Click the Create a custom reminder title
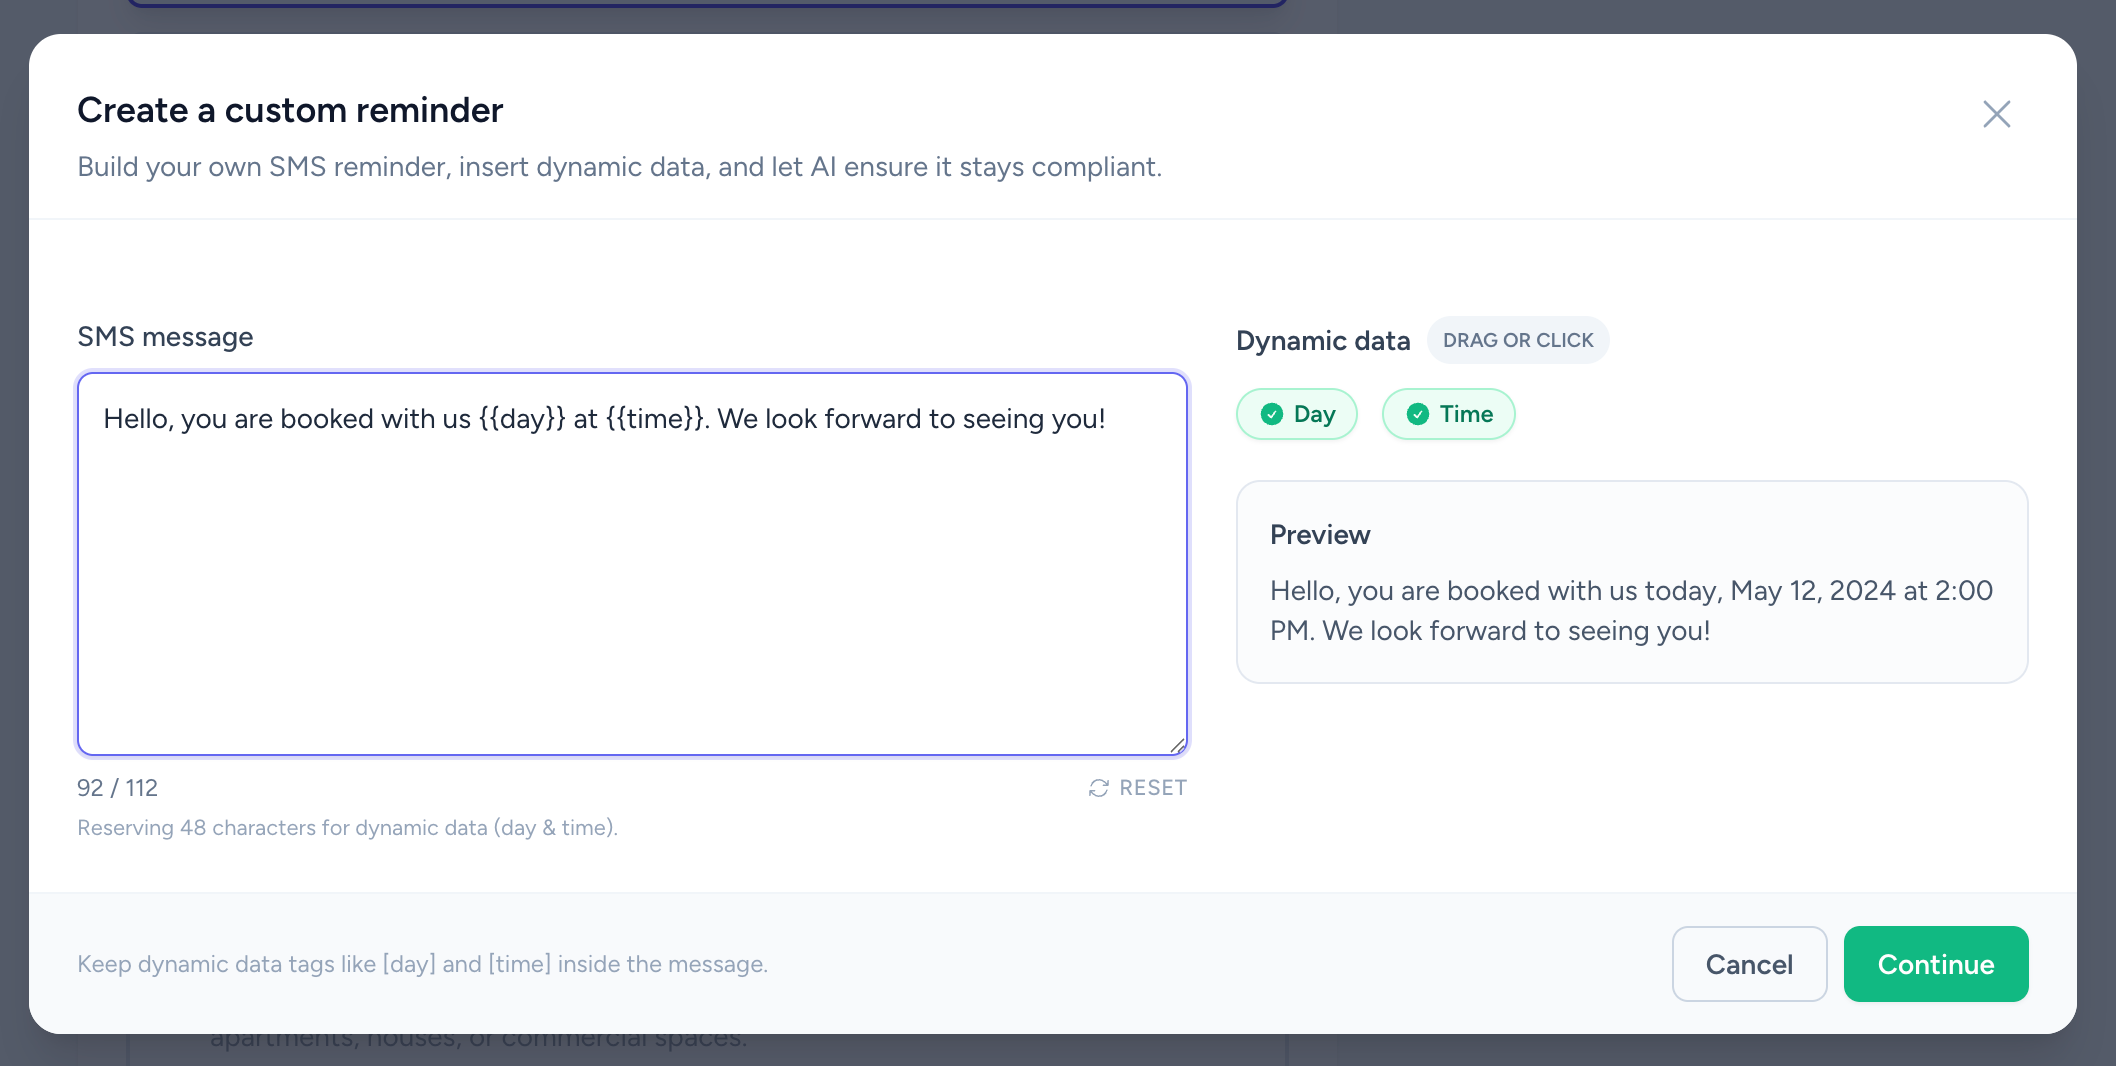The image size is (2116, 1066). coord(290,110)
